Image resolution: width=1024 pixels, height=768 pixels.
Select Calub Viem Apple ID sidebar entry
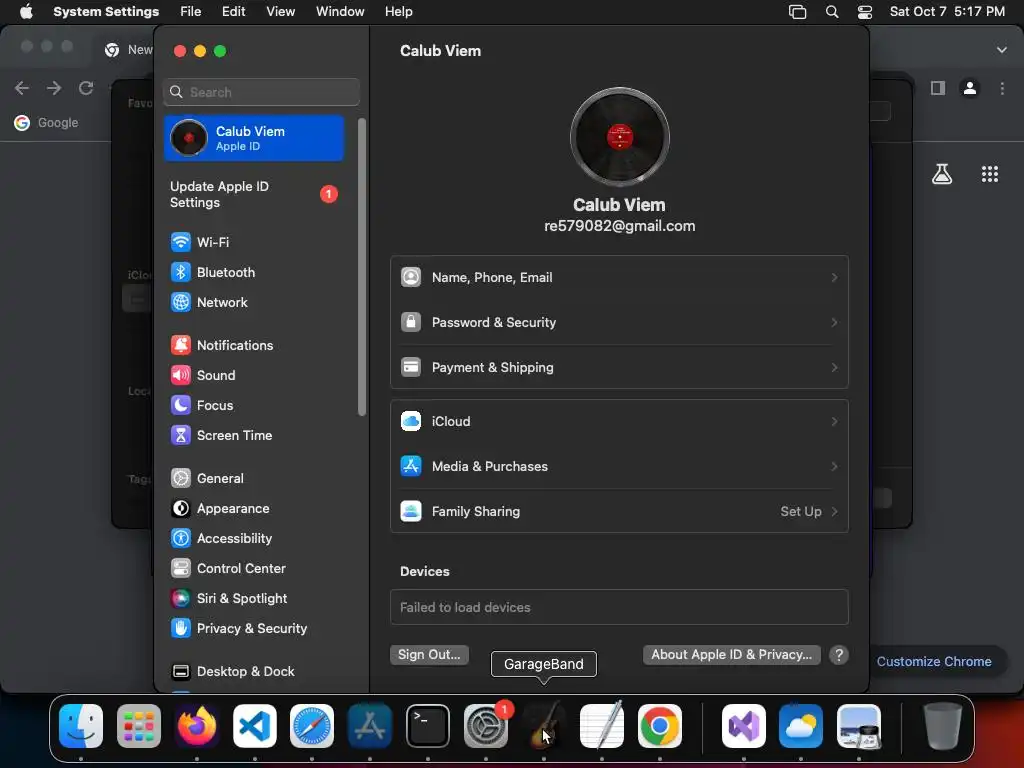pos(254,138)
